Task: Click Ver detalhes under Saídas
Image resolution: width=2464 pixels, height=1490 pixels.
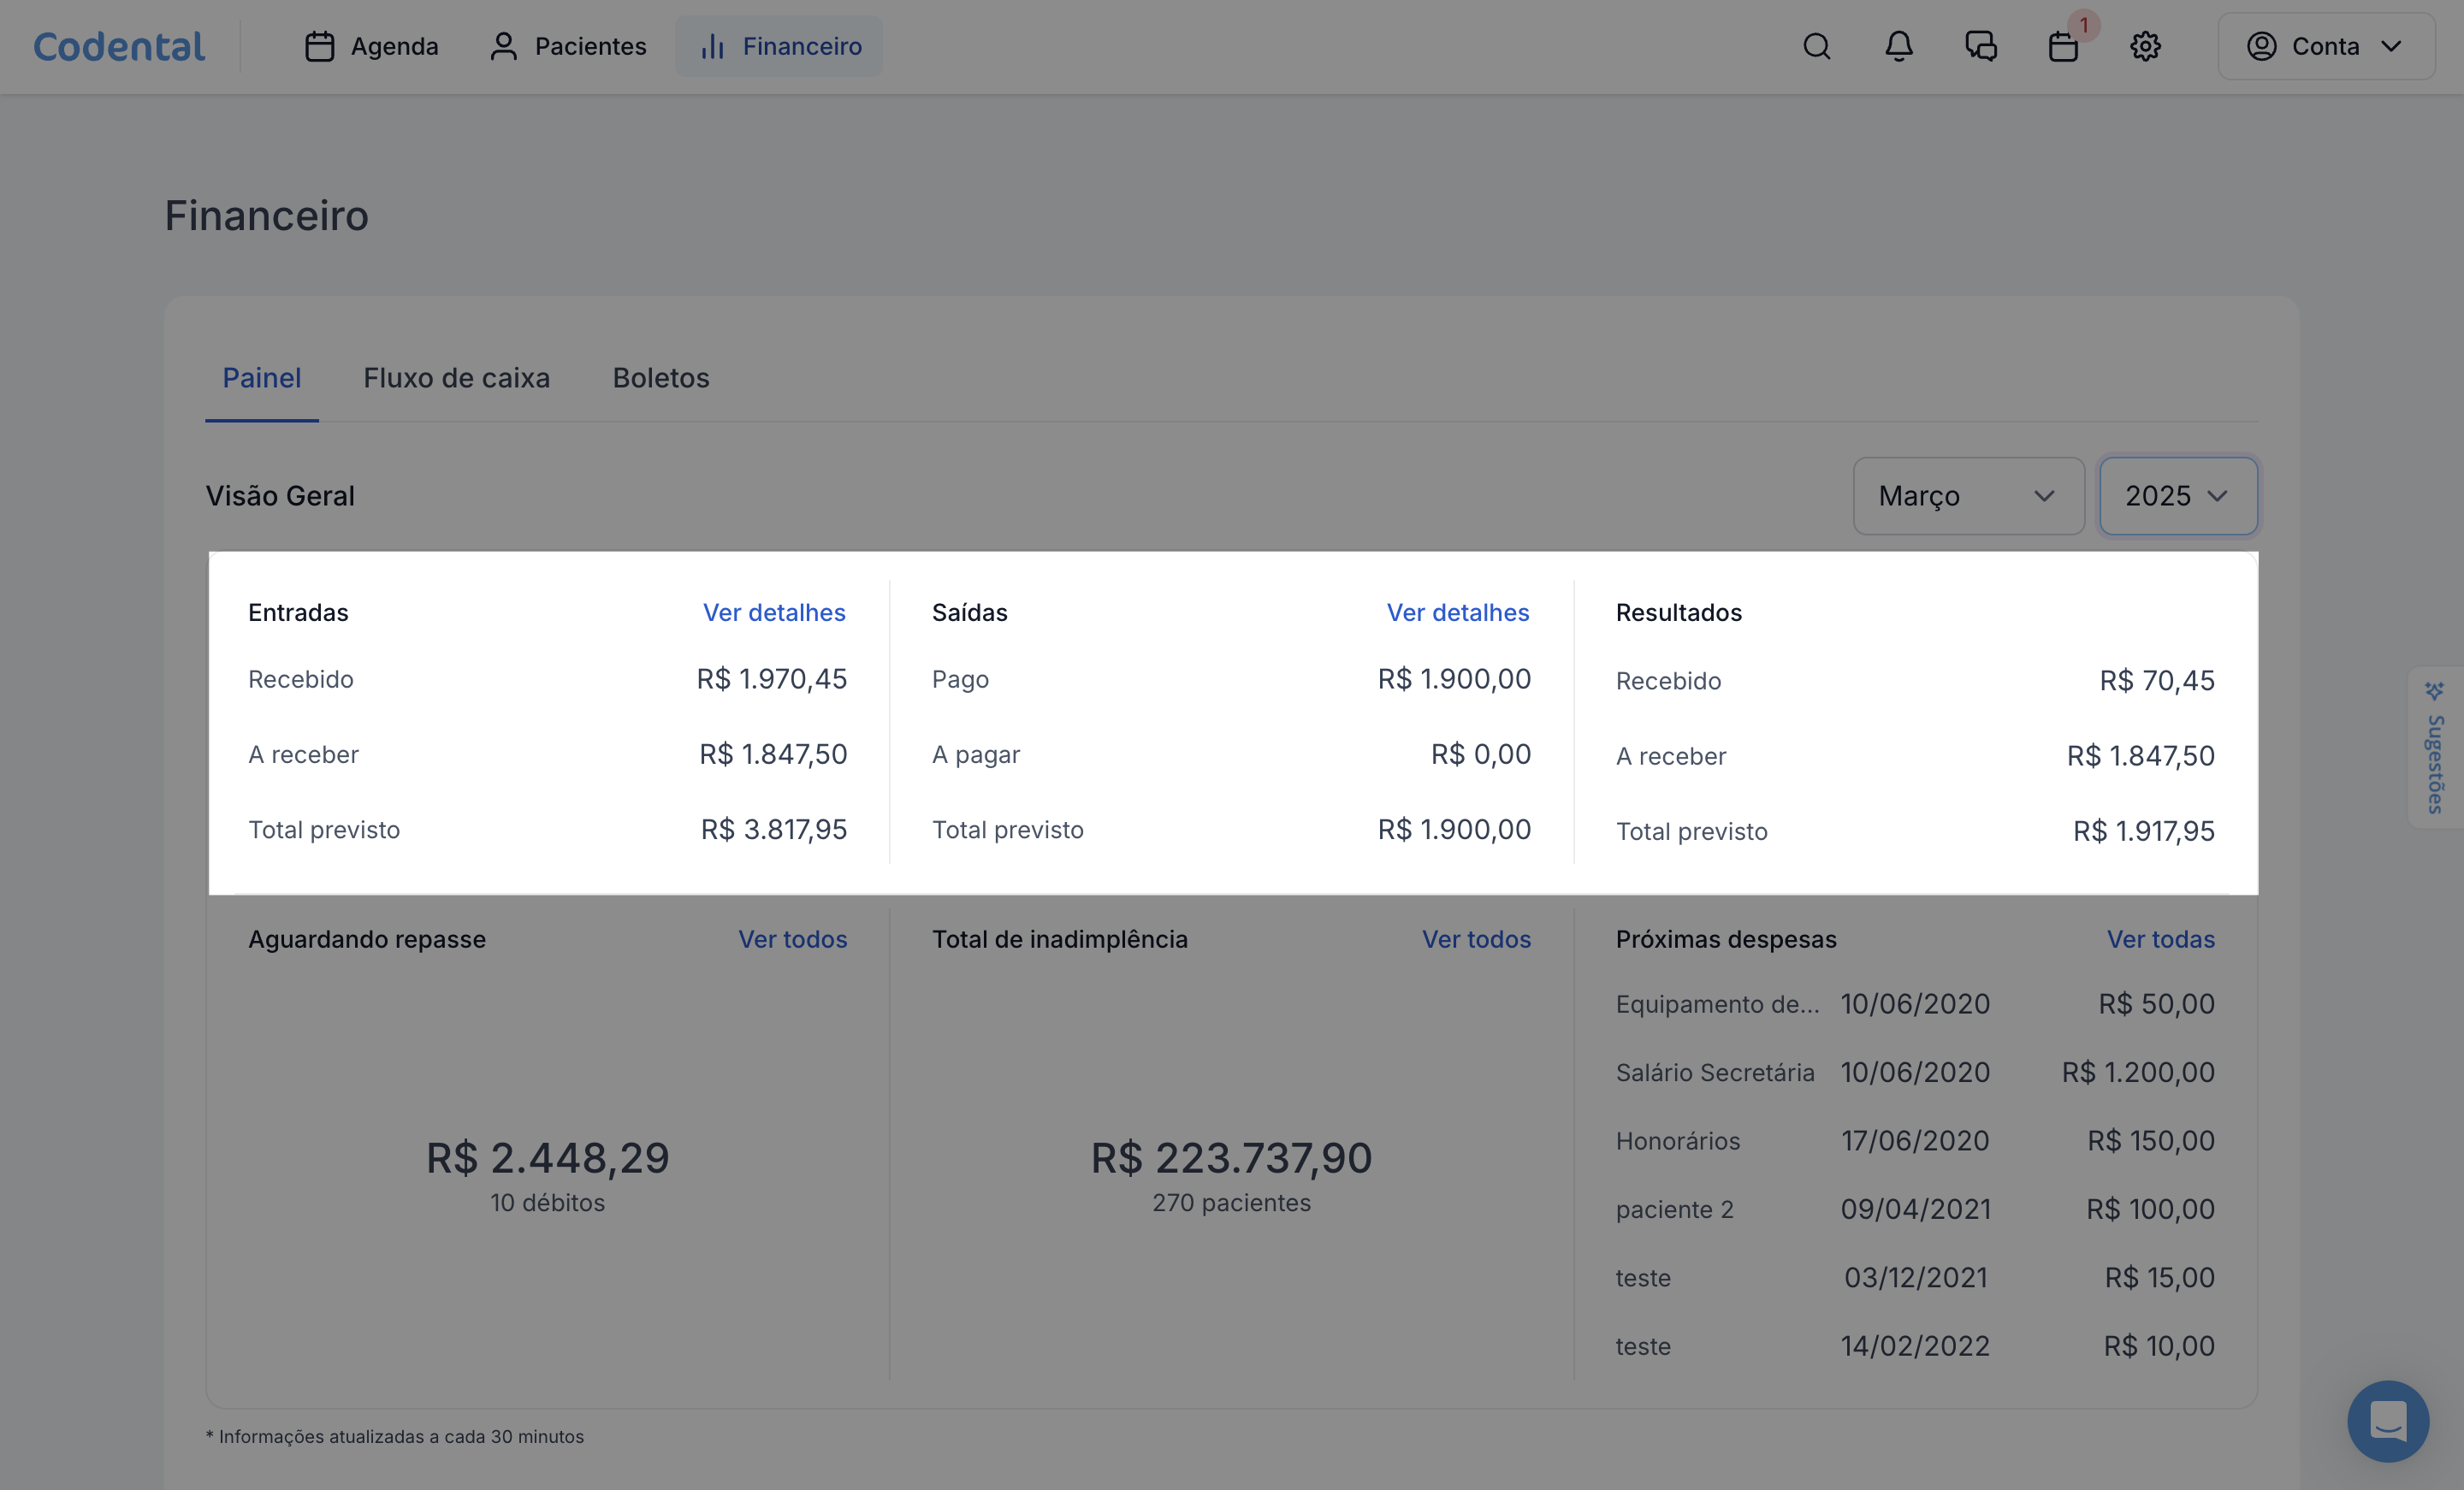Action: pyautogui.click(x=1457, y=612)
